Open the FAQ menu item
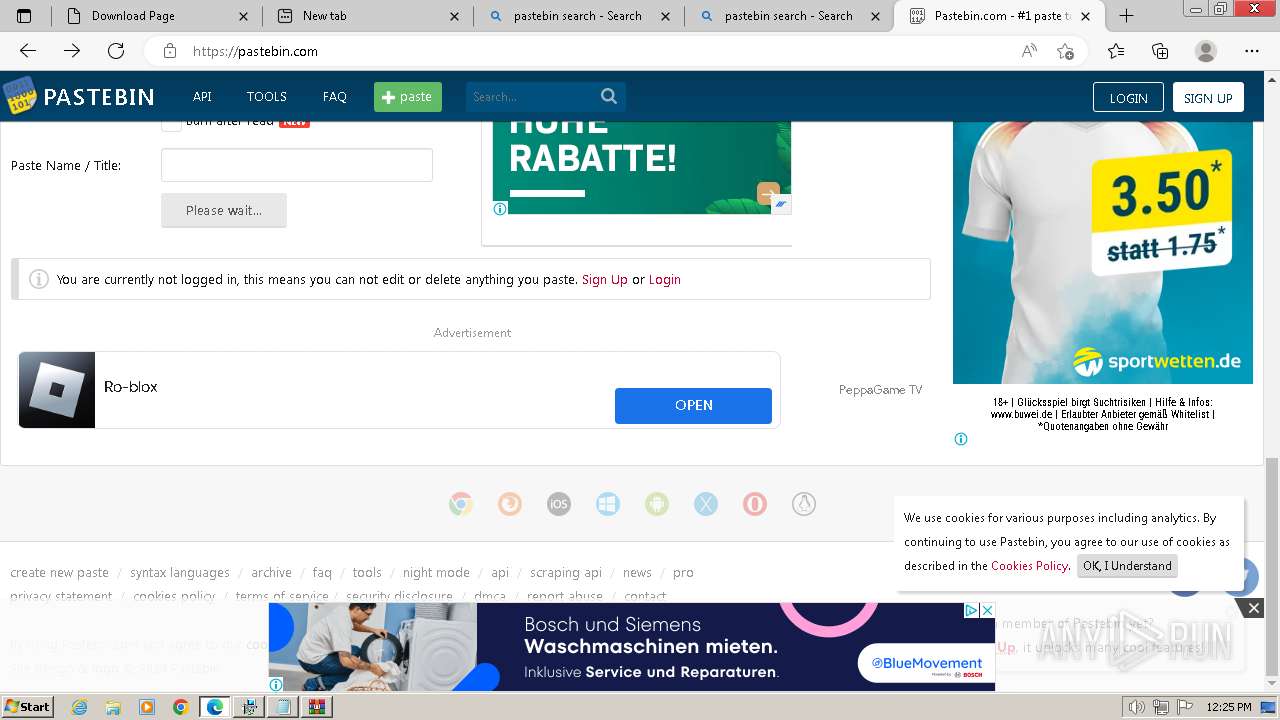The width and height of the screenshot is (1280, 720). point(335,97)
